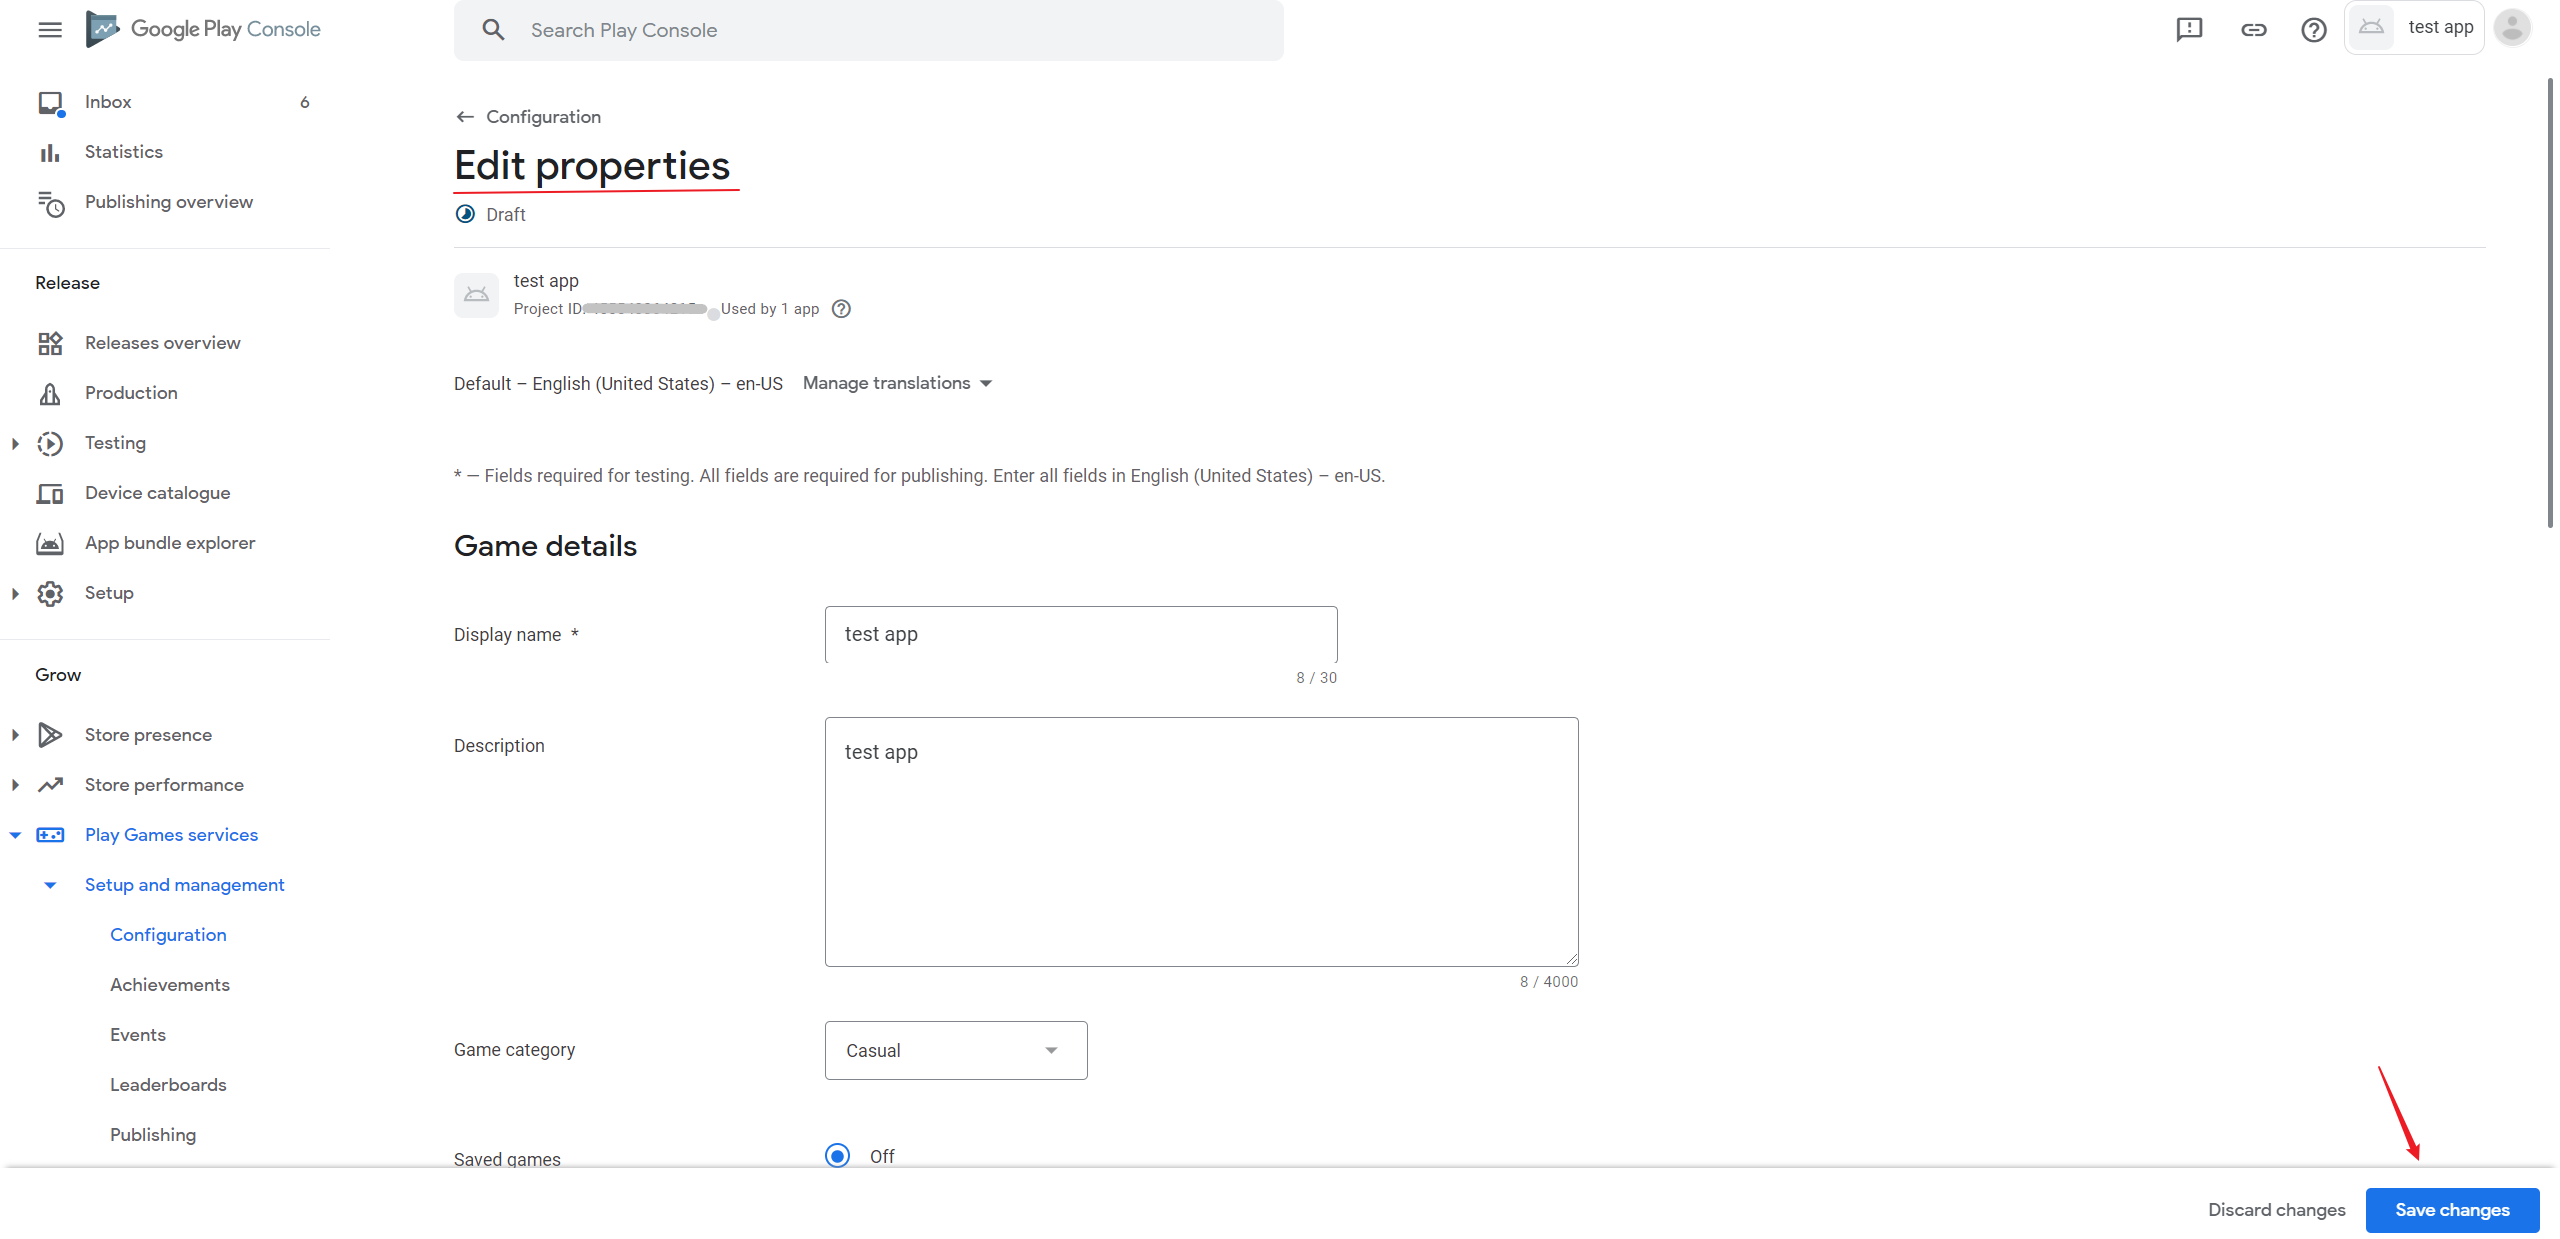2560x1239 pixels.
Task: Discard changes using text button
Action: (x=2278, y=1210)
